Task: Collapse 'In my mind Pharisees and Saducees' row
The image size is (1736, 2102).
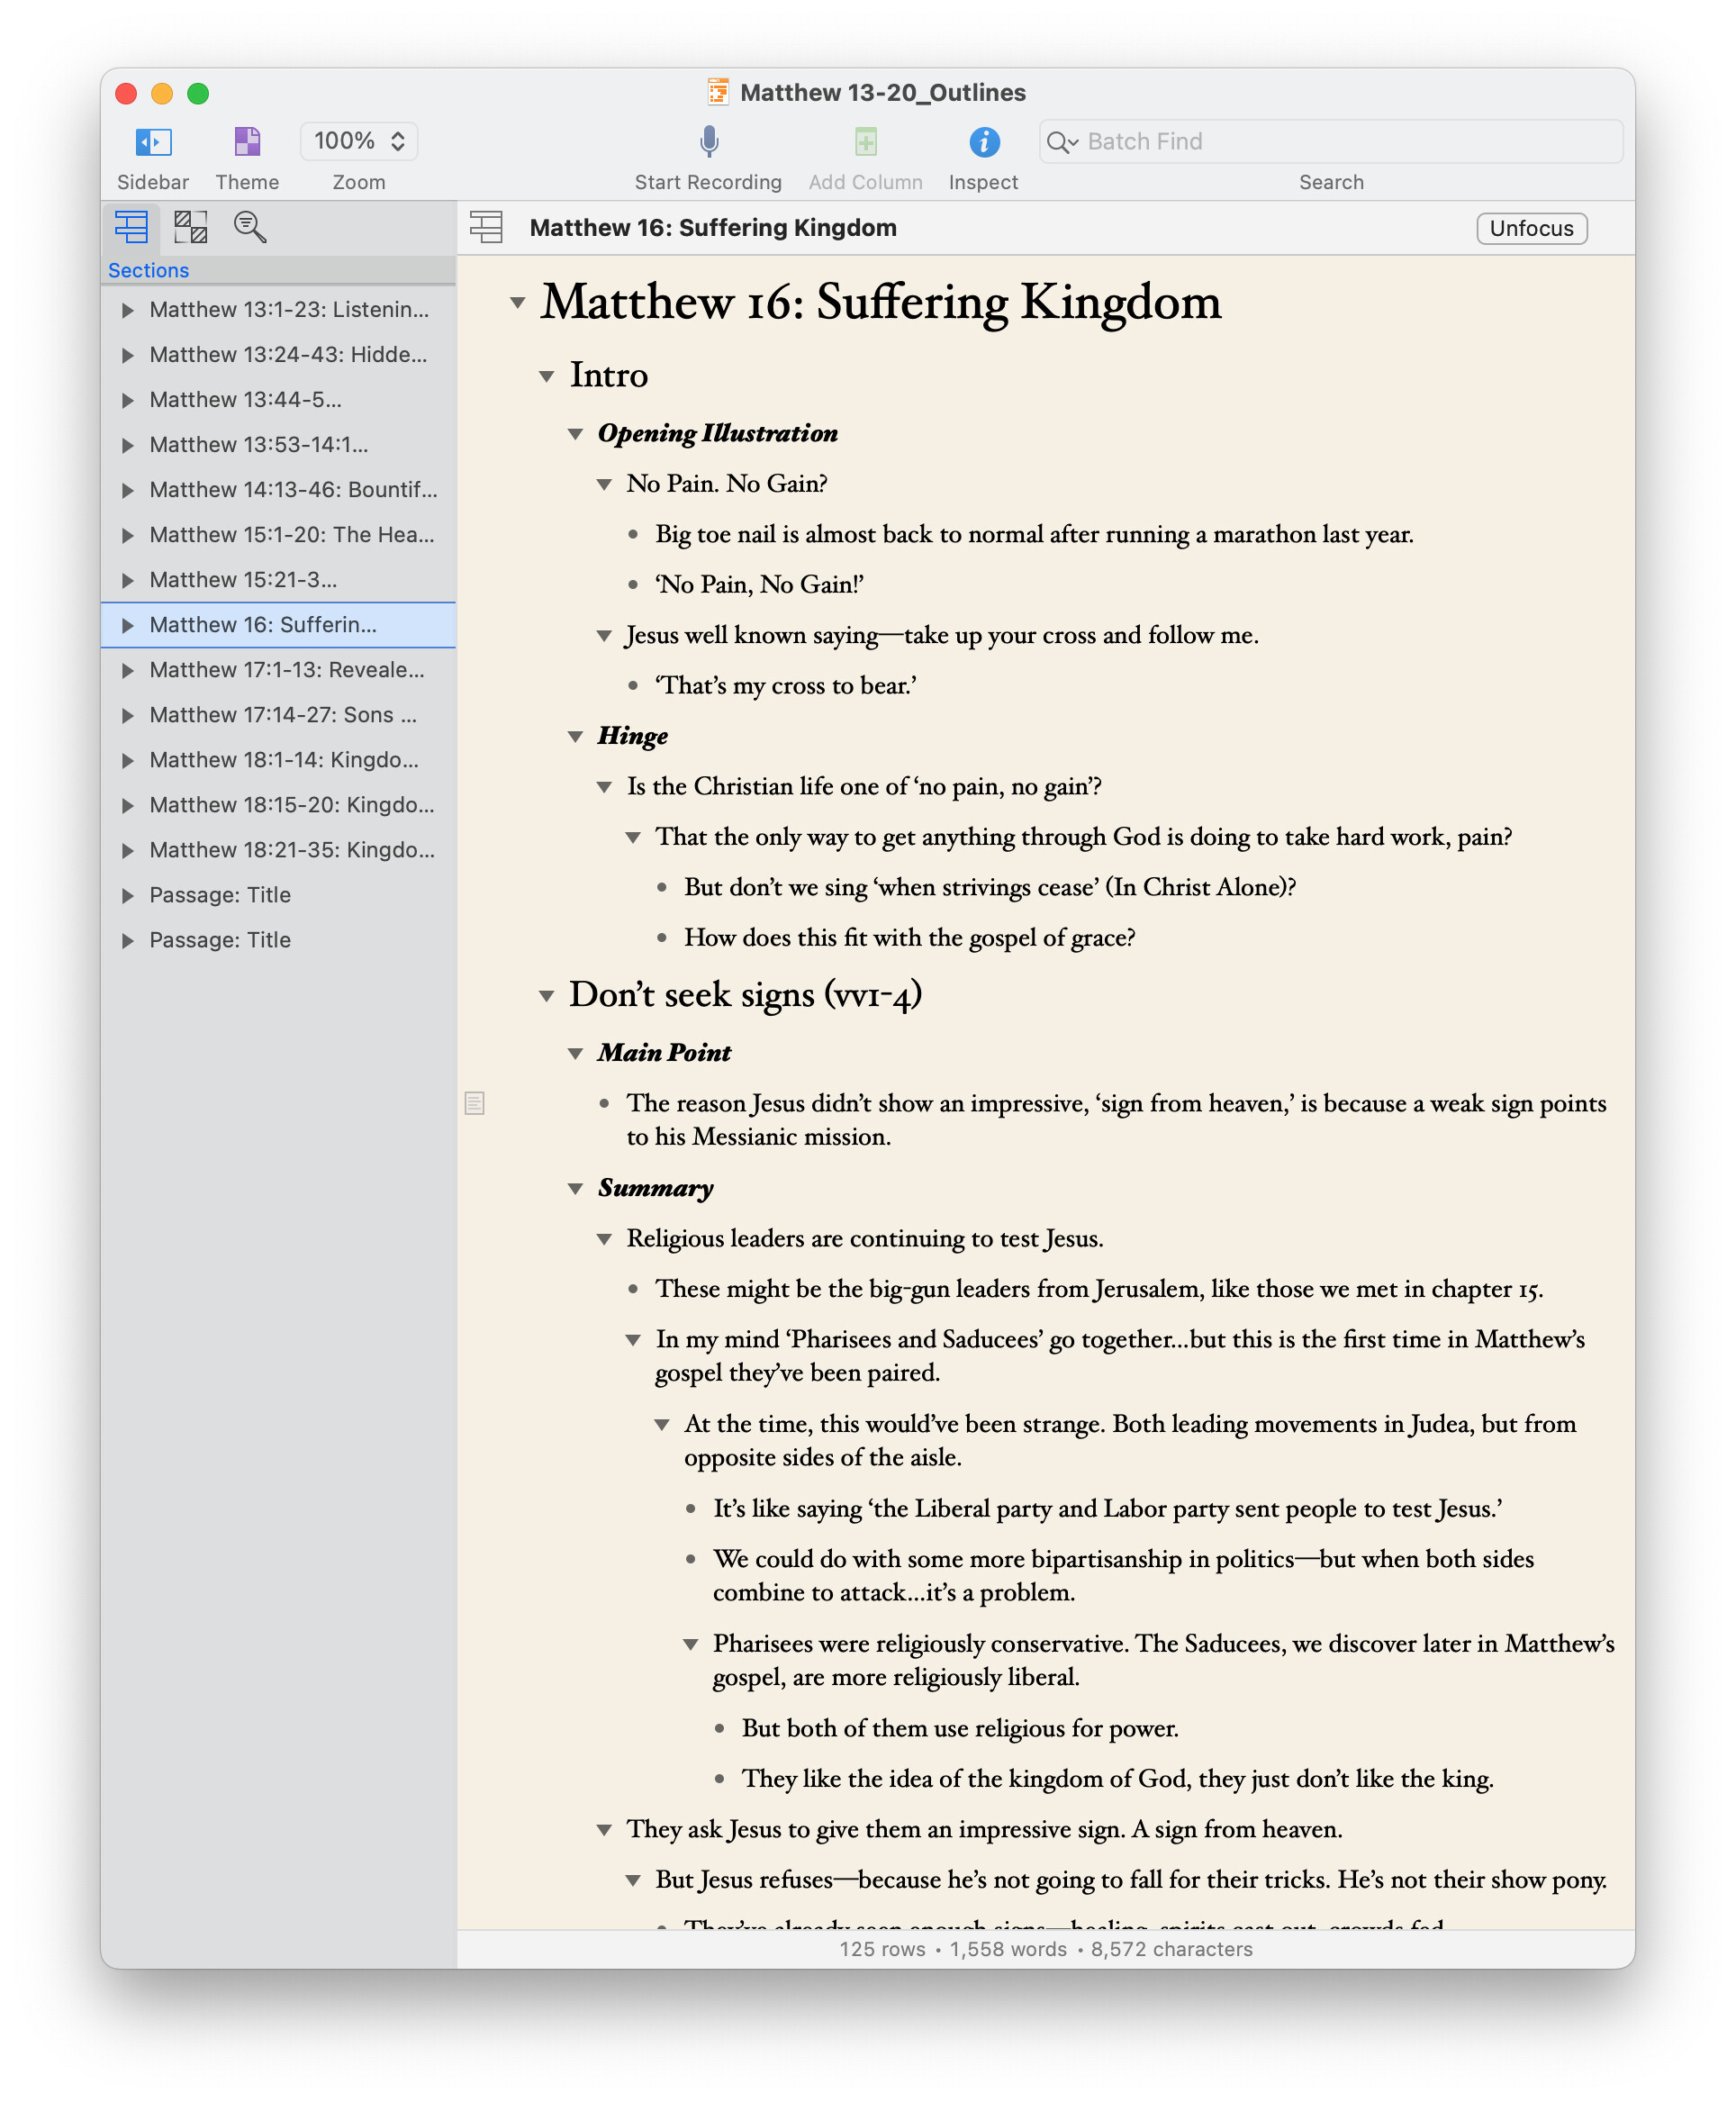Action: [633, 1340]
